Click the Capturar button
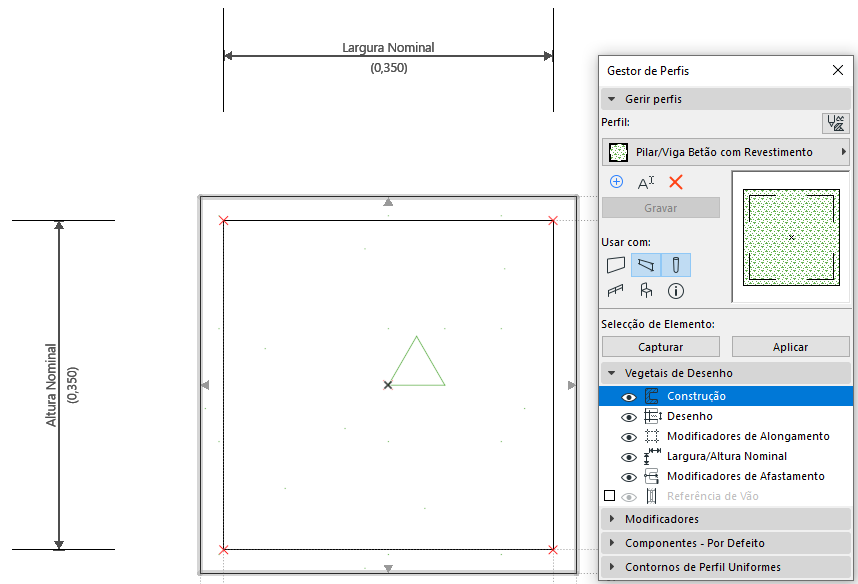This screenshot has width=858, height=584. click(661, 347)
